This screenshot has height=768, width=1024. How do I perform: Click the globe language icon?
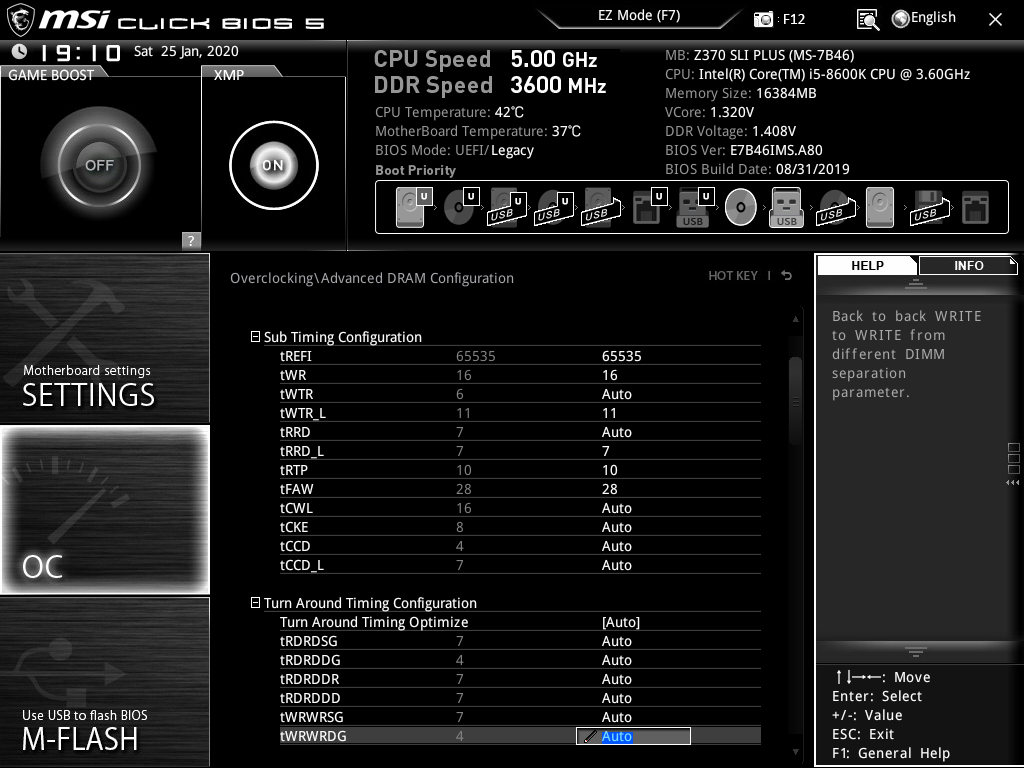click(901, 18)
